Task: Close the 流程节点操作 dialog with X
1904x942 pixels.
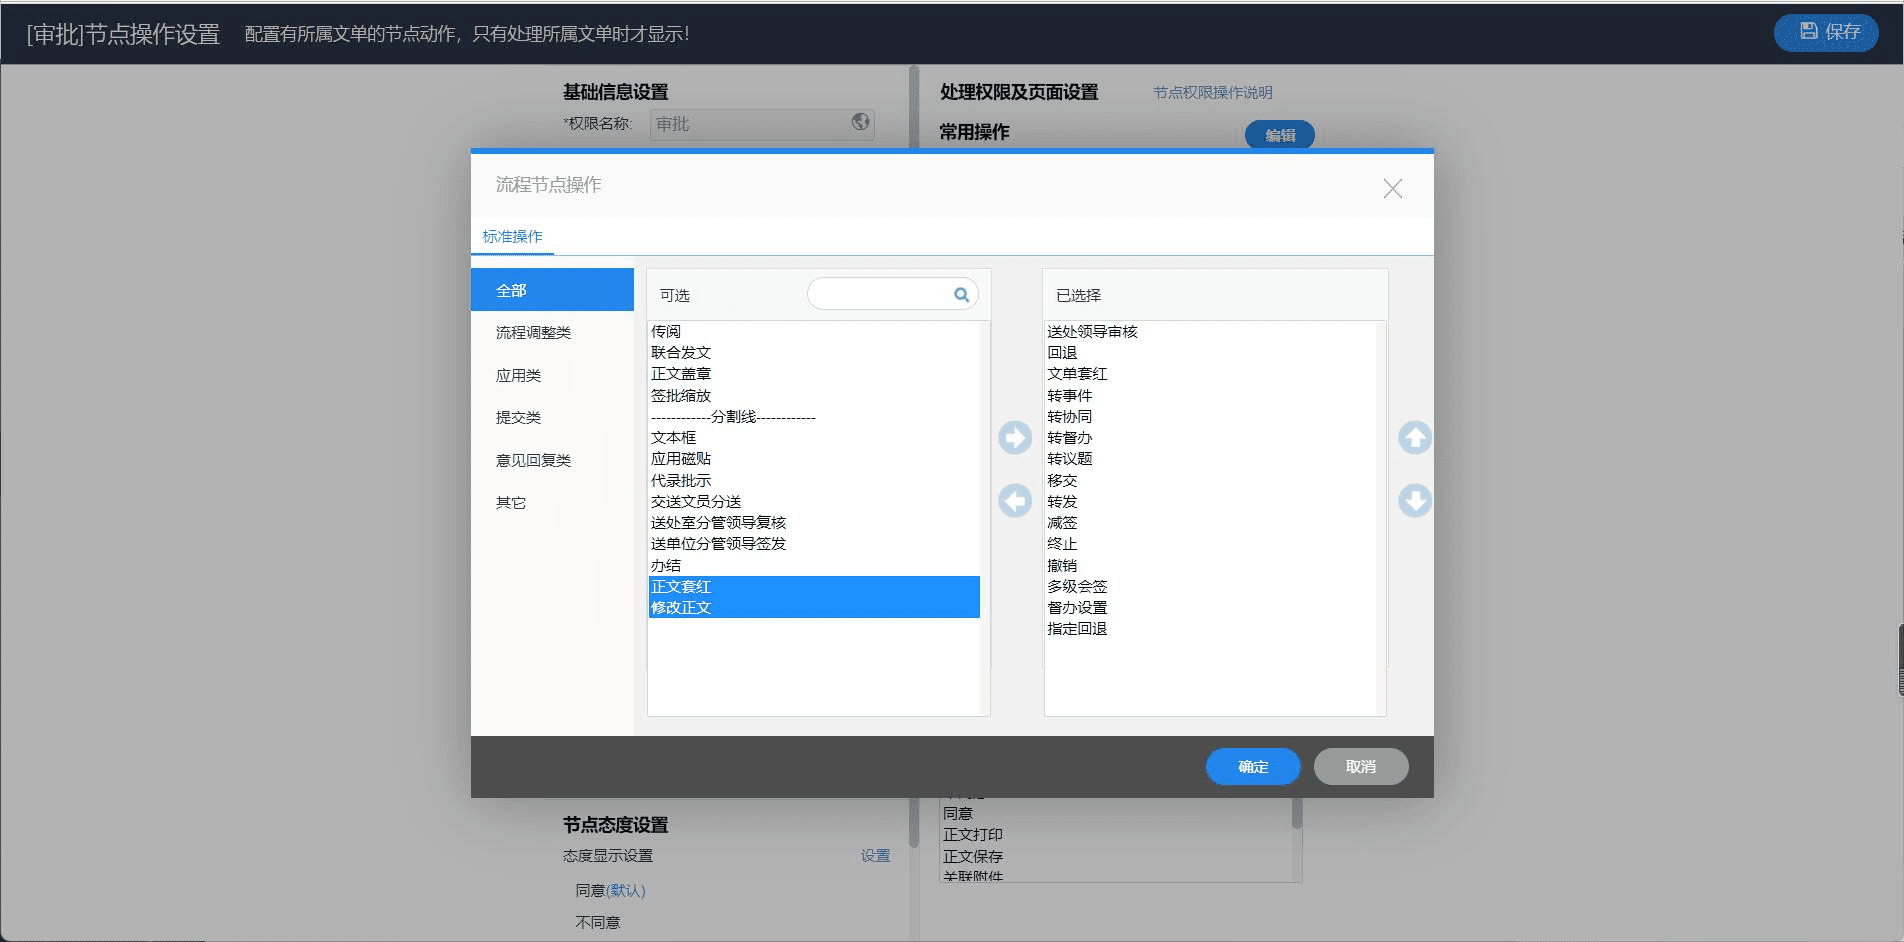Action: point(1392,189)
